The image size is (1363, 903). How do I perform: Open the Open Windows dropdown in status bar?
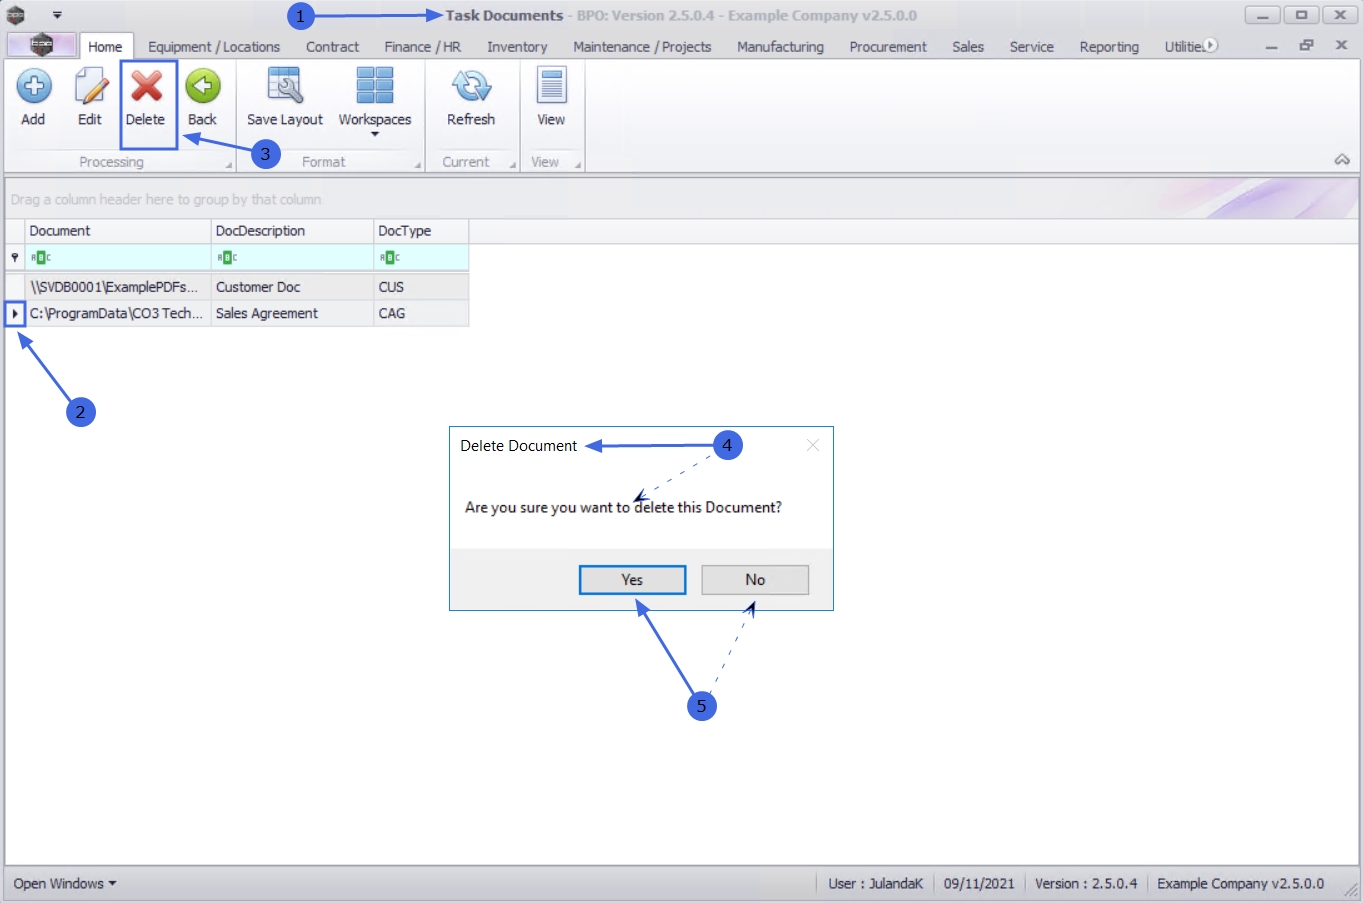pos(65,884)
